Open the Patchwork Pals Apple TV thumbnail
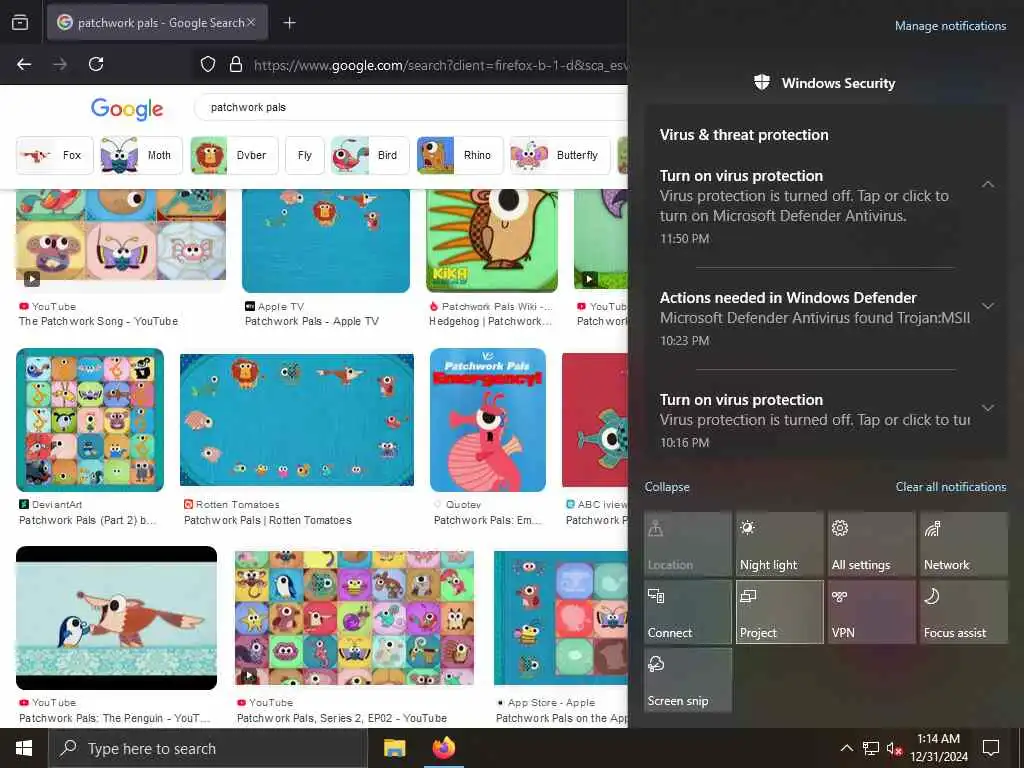The width and height of the screenshot is (1024, 768). (x=326, y=240)
